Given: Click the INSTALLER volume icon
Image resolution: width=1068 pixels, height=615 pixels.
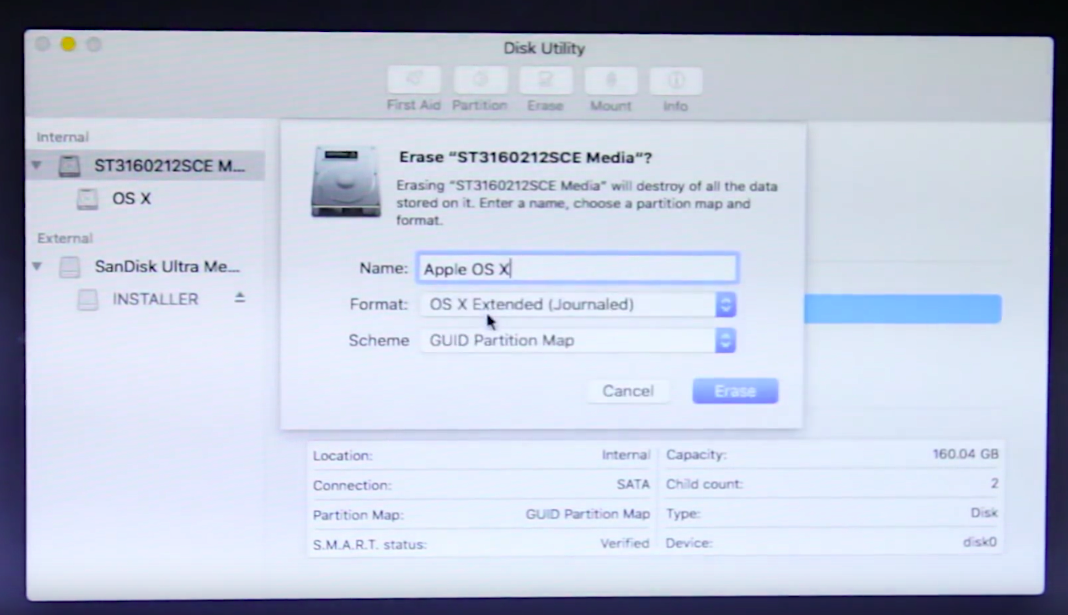Looking at the screenshot, I should [87, 299].
